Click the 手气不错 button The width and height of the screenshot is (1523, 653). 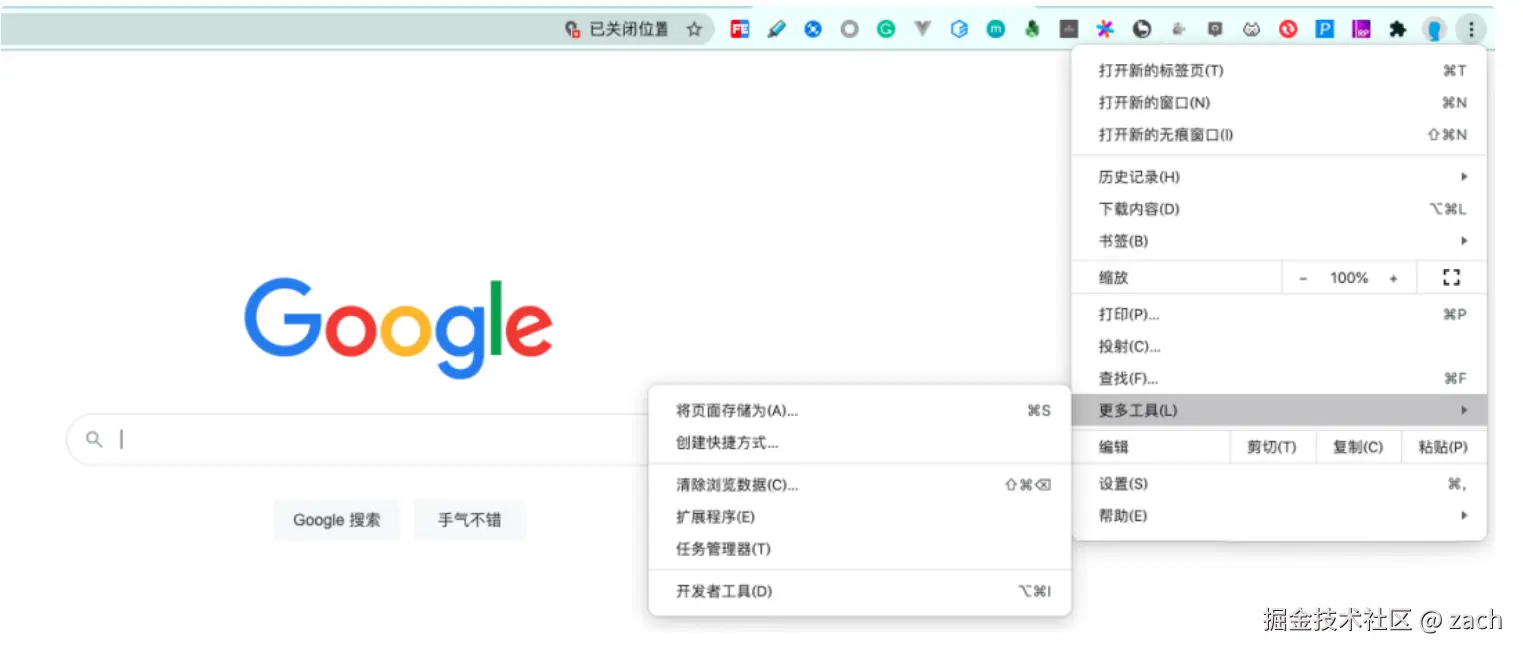point(470,520)
